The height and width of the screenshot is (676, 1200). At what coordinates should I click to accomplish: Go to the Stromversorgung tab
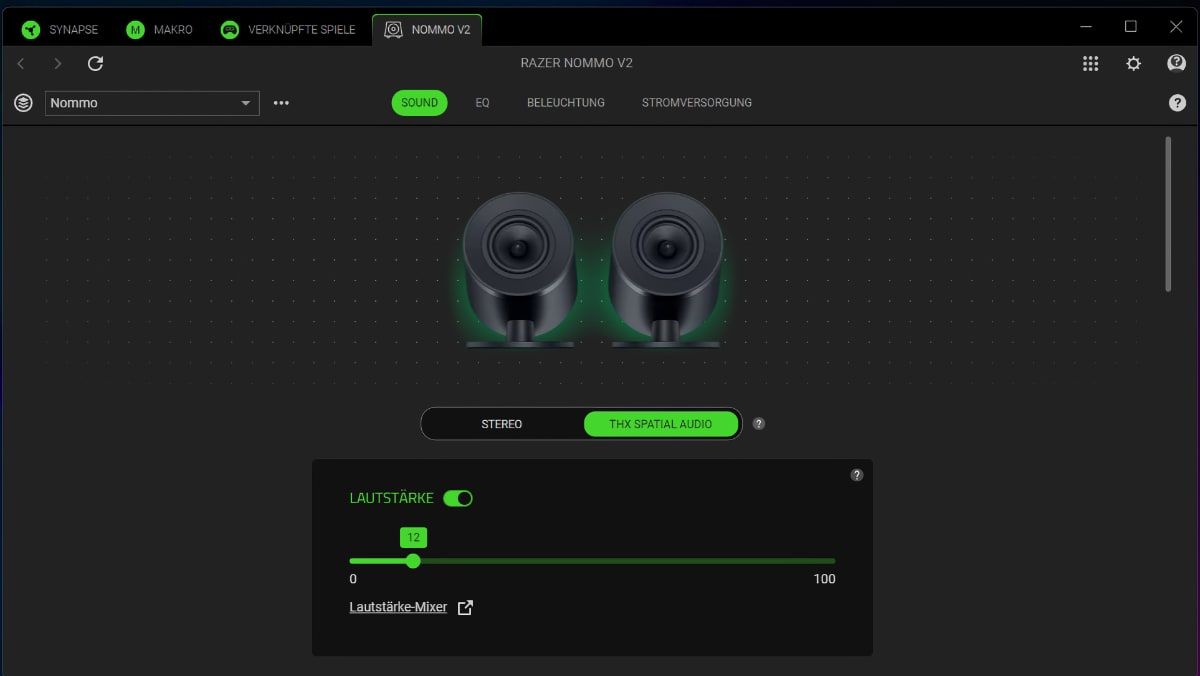pos(696,103)
